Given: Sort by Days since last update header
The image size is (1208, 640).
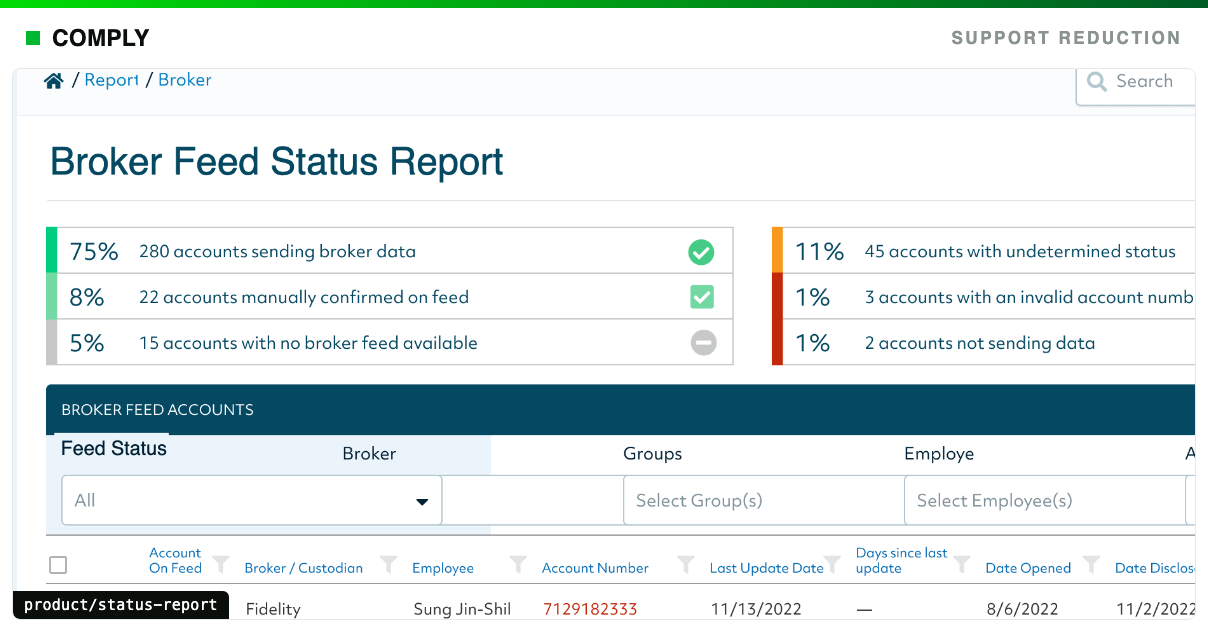Looking at the screenshot, I should [x=902, y=560].
